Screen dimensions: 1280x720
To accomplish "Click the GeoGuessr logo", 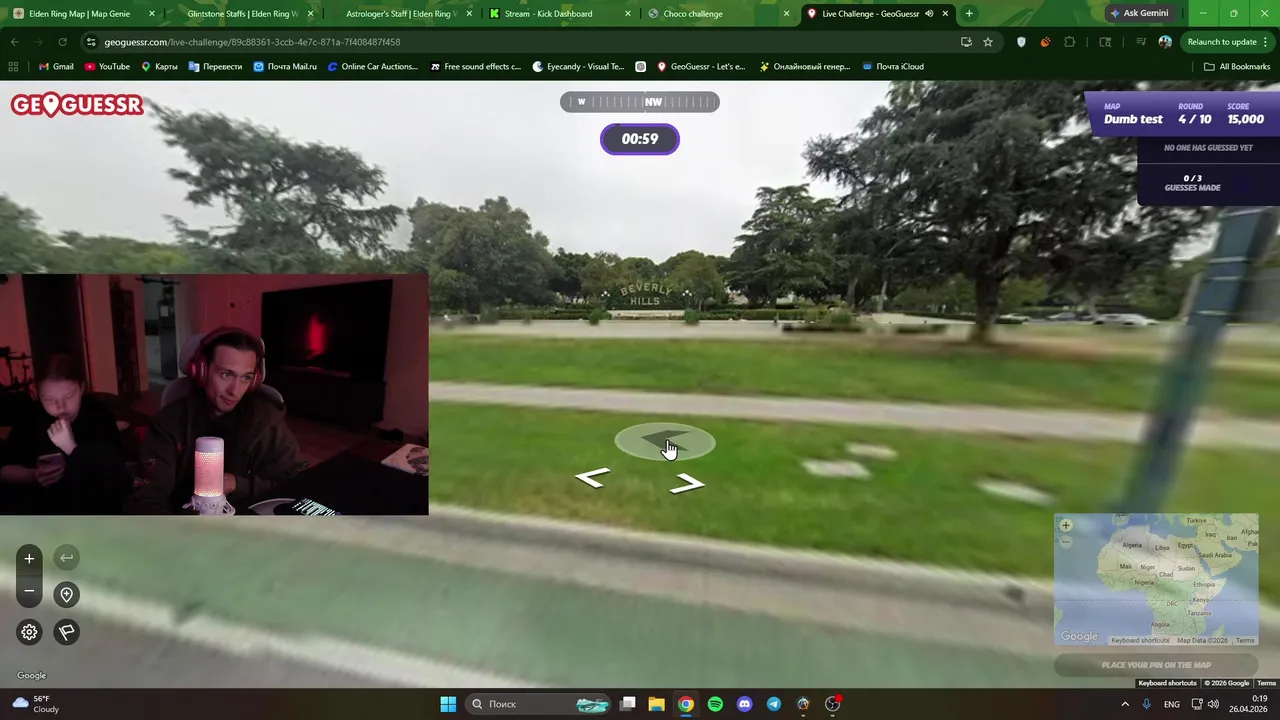I will click(x=77, y=105).
